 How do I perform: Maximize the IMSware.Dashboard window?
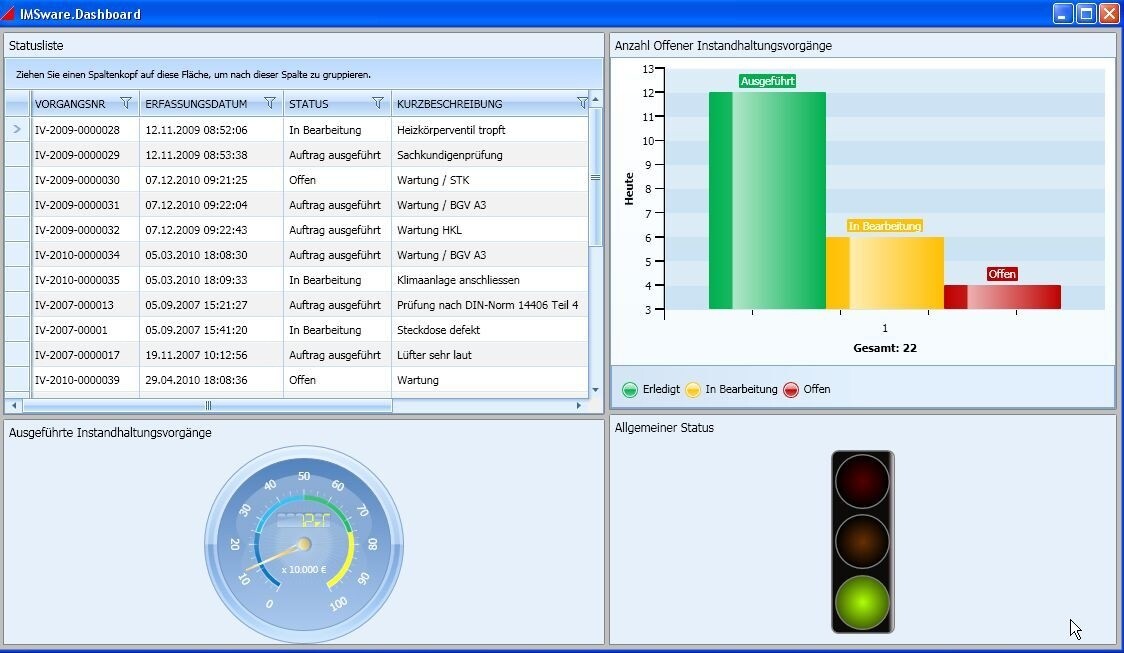(x=1086, y=13)
